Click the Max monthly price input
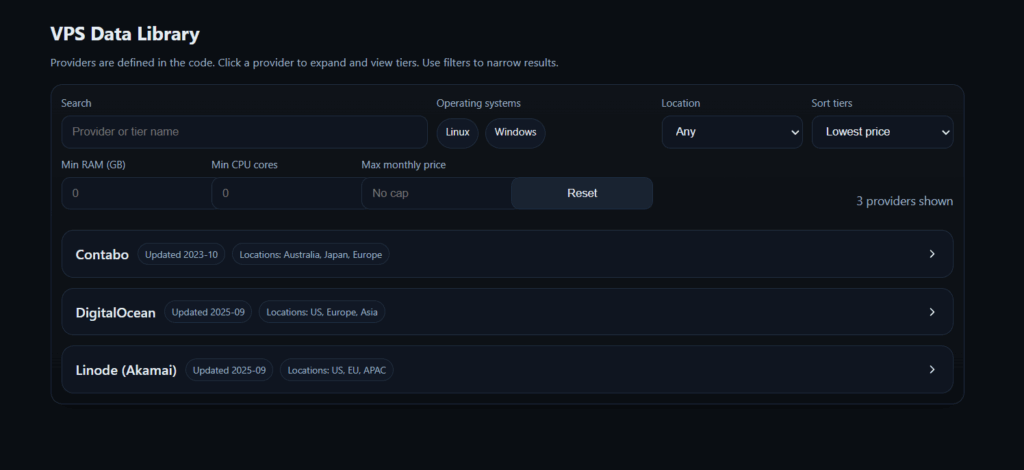 436,193
